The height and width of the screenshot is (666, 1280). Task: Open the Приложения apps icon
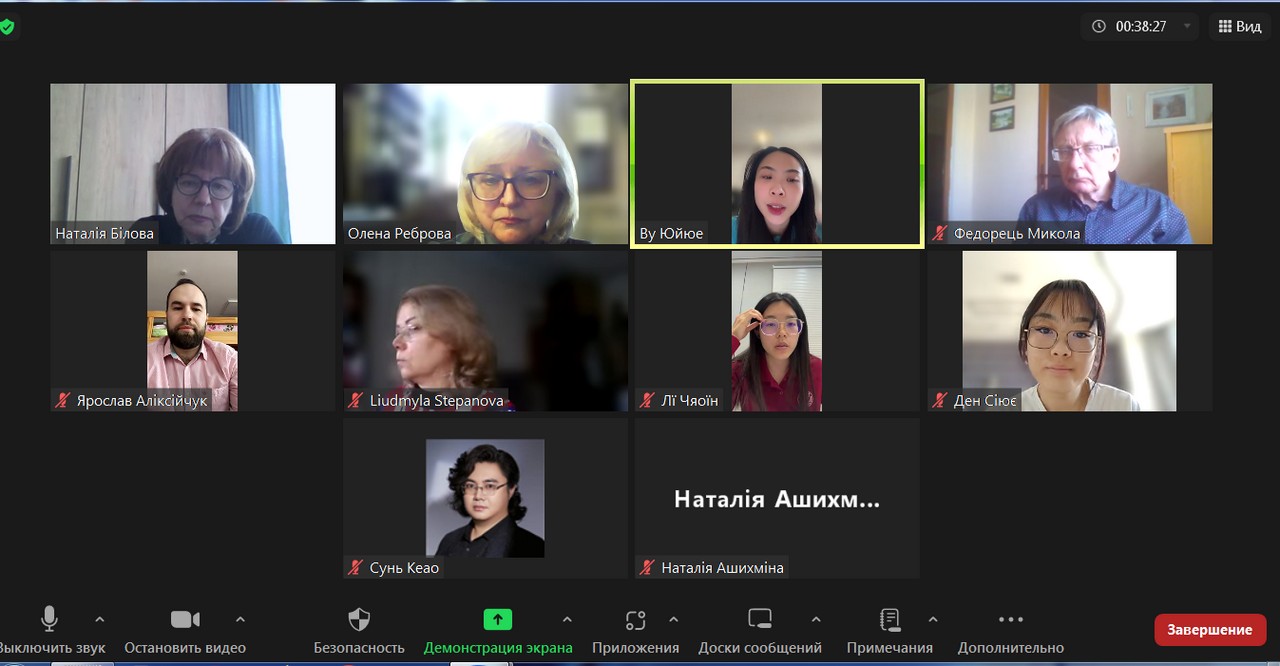635,620
